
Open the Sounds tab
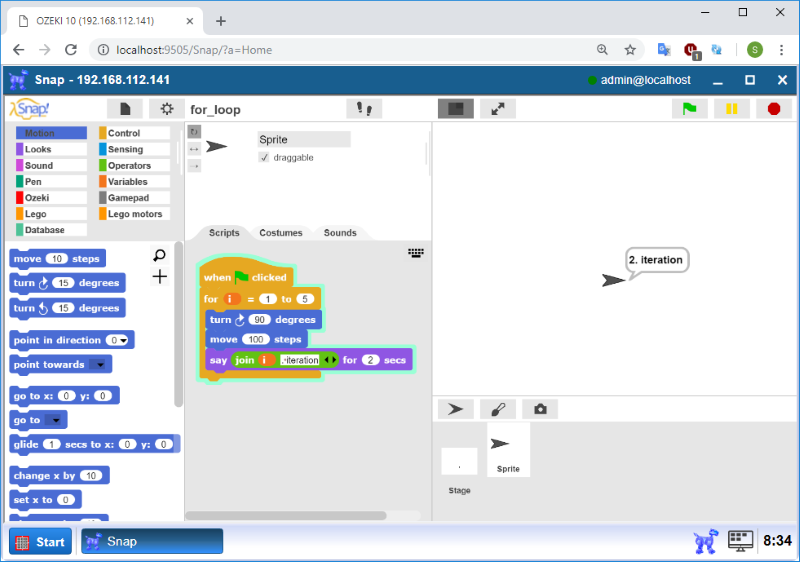pyautogui.click(x=340, y=233)
